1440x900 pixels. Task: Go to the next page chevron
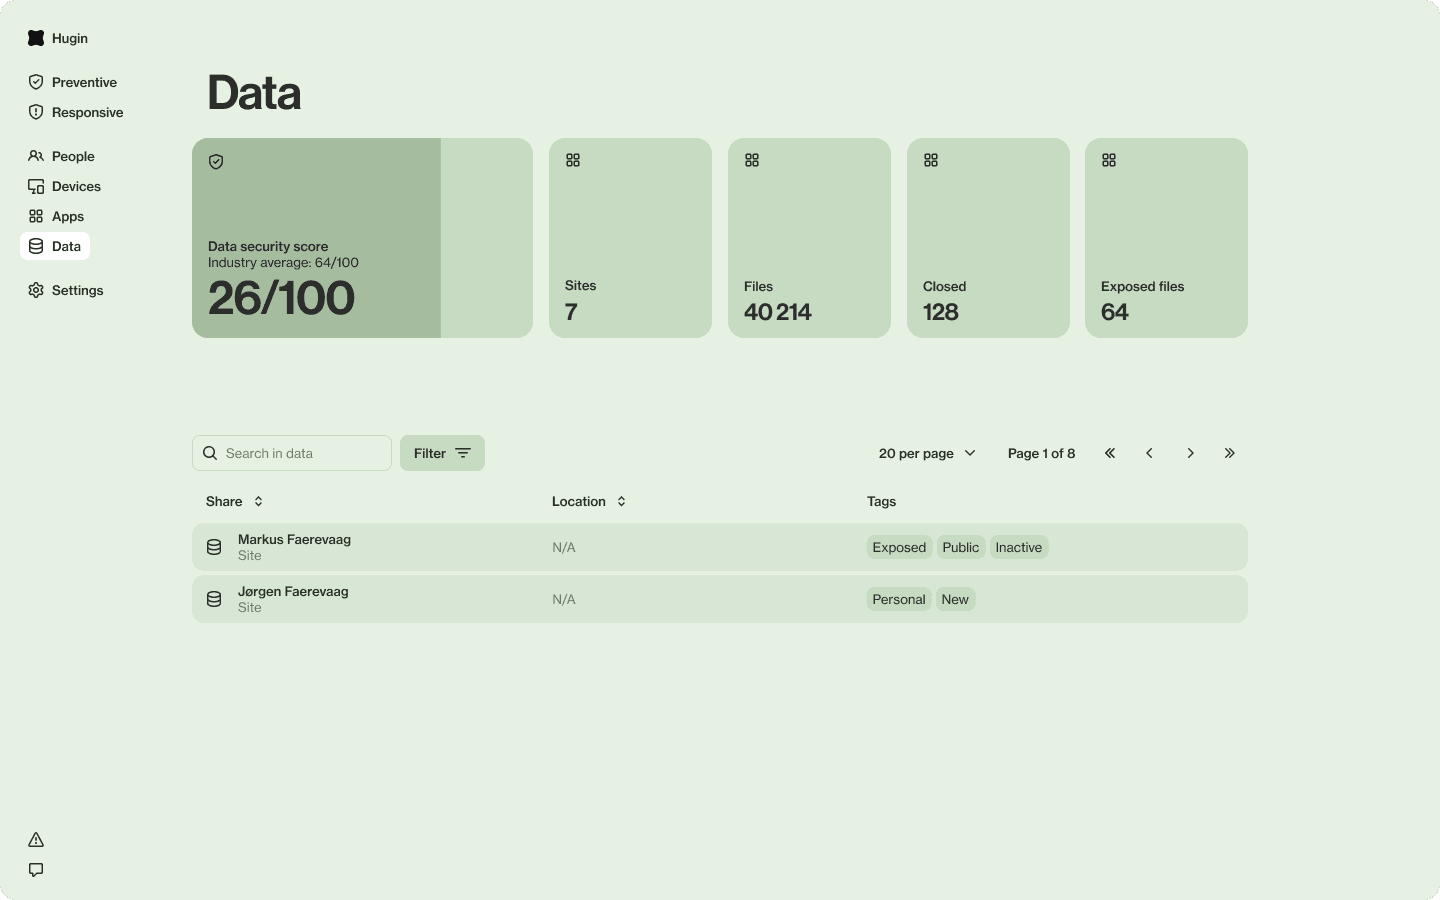[1190, 453]
